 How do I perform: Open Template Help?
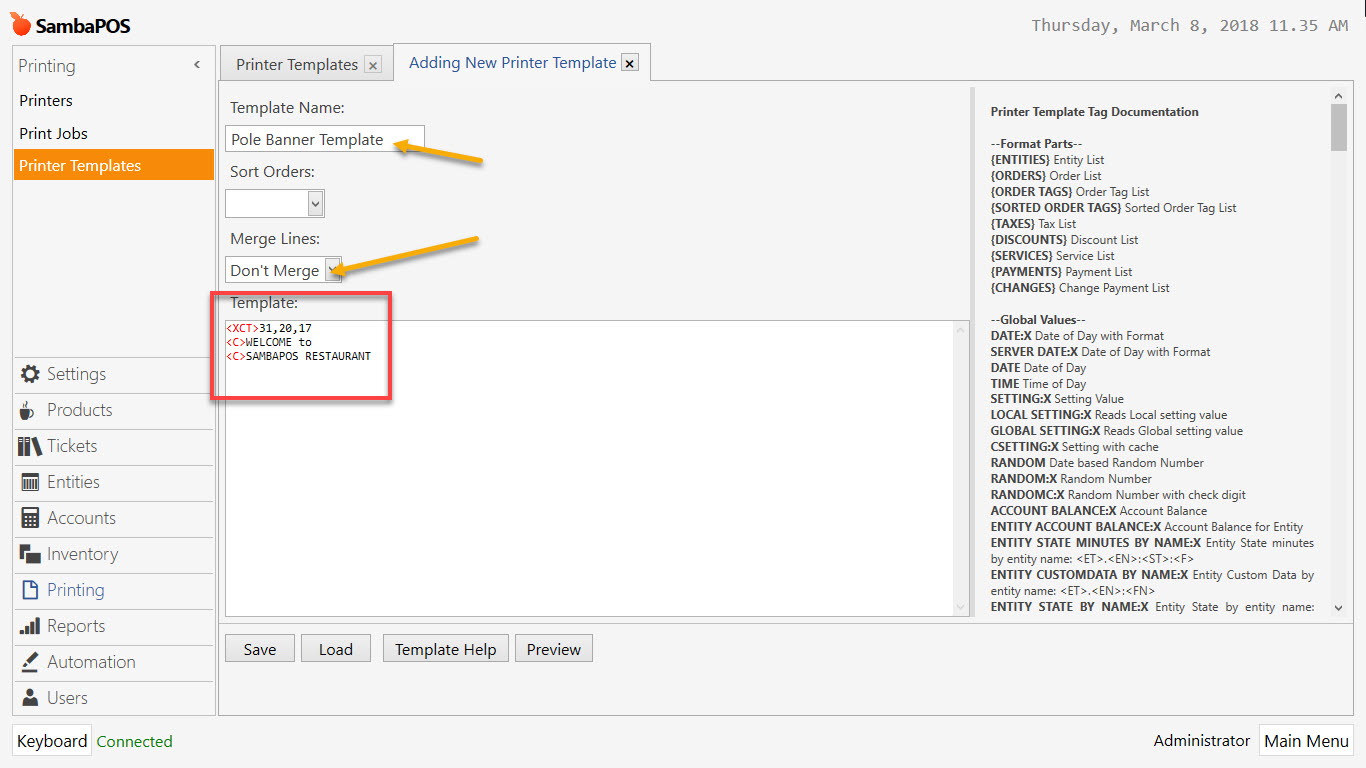coord(445,648)
